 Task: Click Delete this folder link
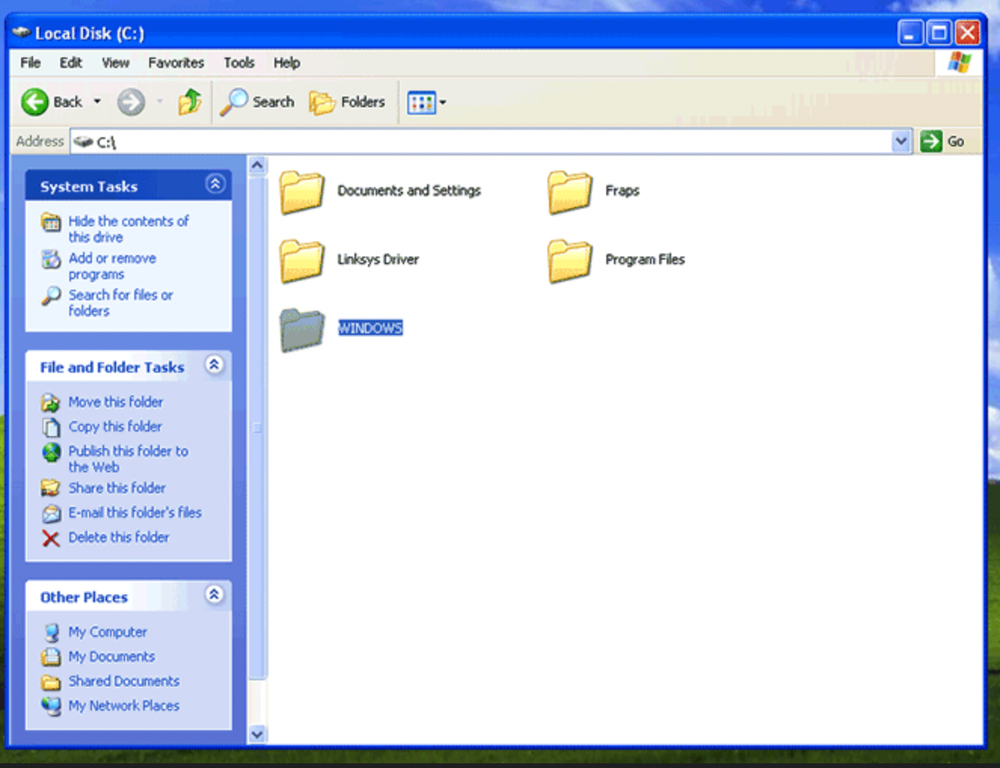pos(119,537)
